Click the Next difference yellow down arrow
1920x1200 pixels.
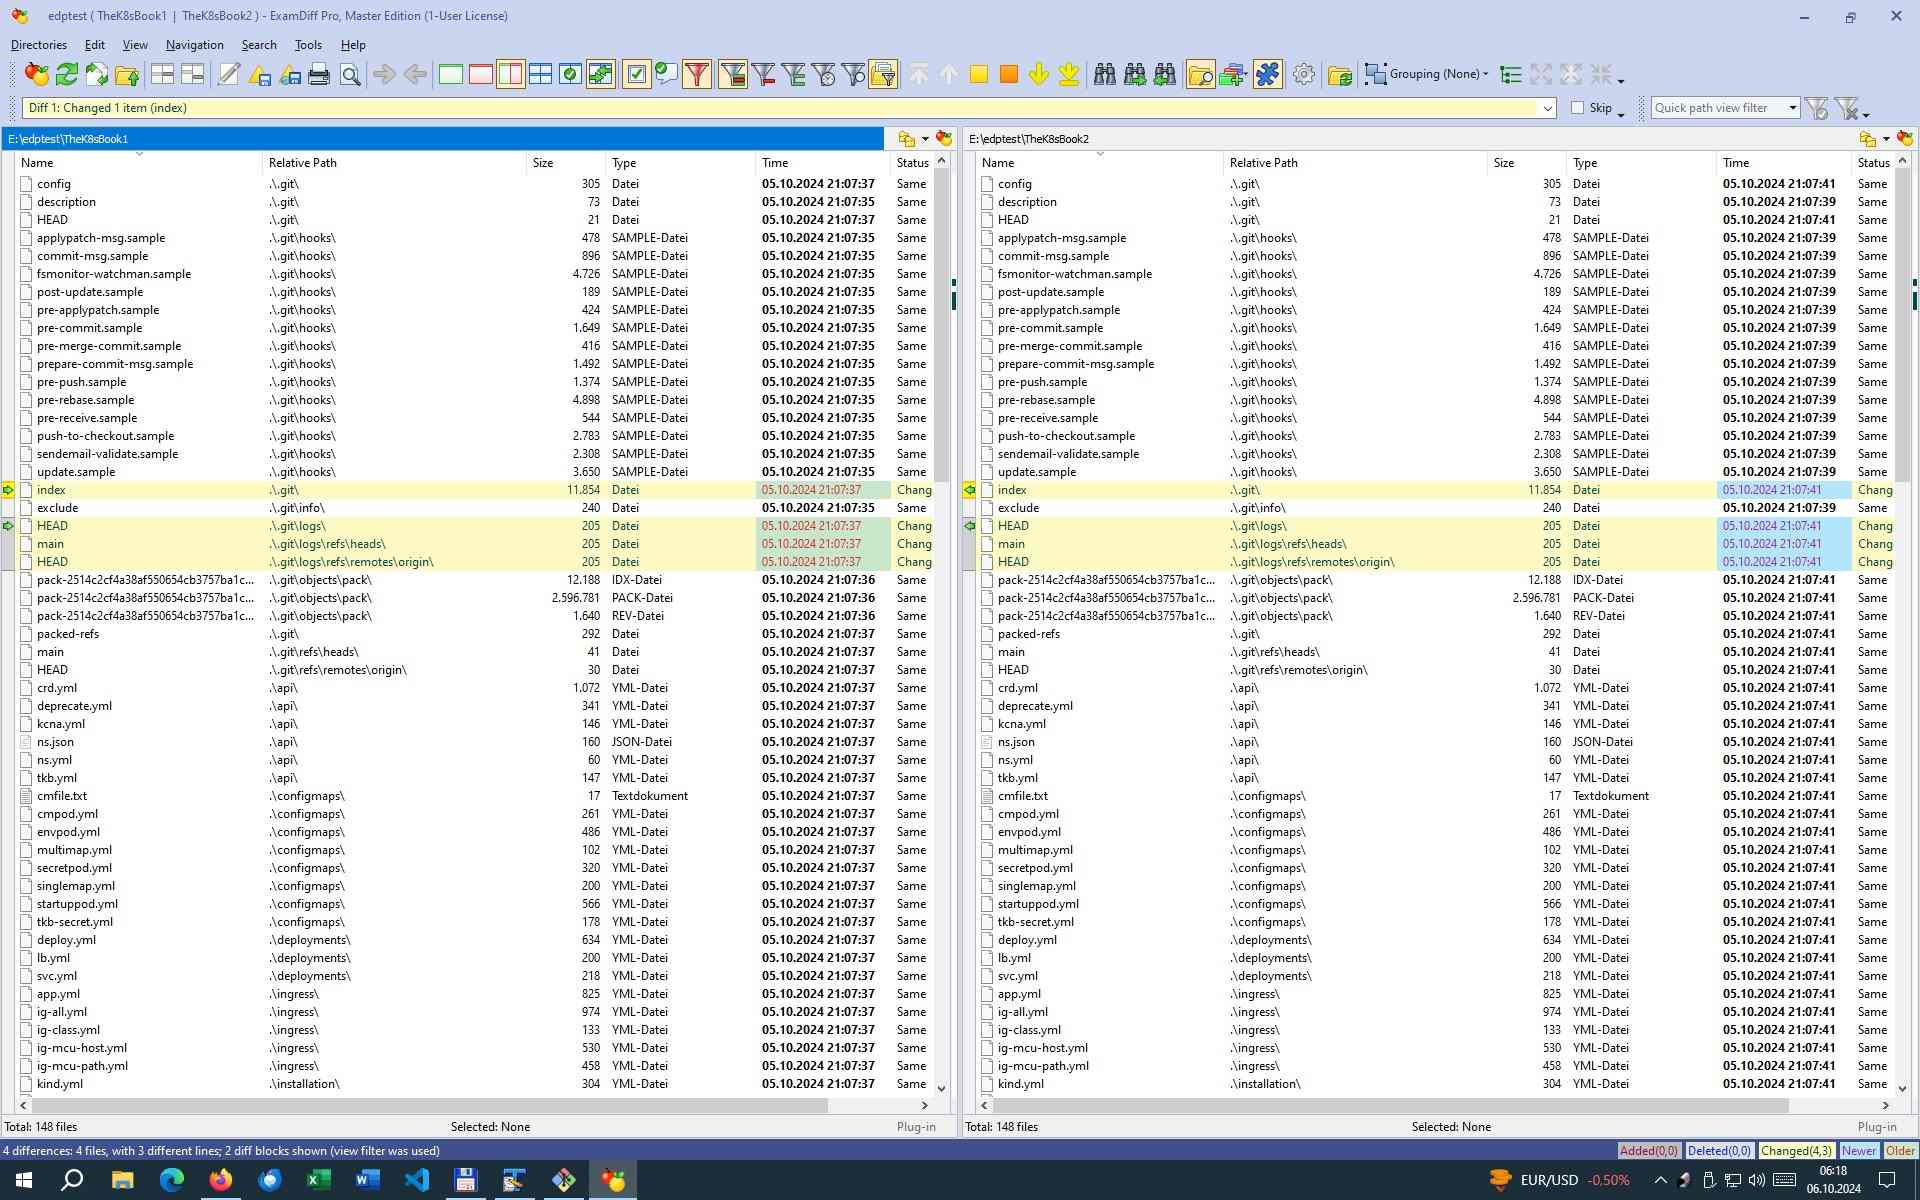click(x=1039, y=74)
